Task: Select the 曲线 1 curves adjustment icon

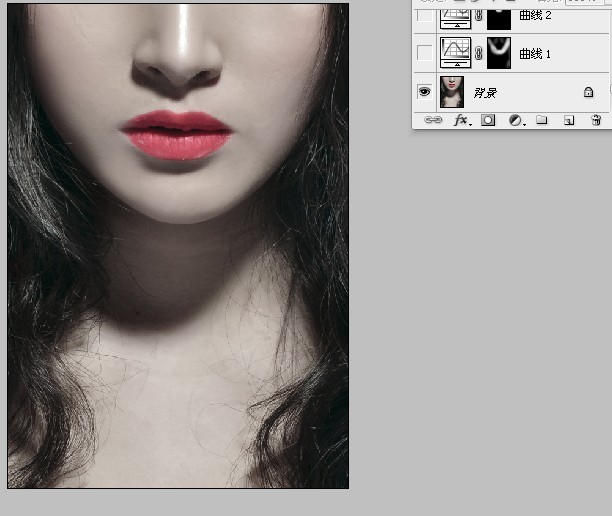Action: pyautogui.click(x=455, y=52)
